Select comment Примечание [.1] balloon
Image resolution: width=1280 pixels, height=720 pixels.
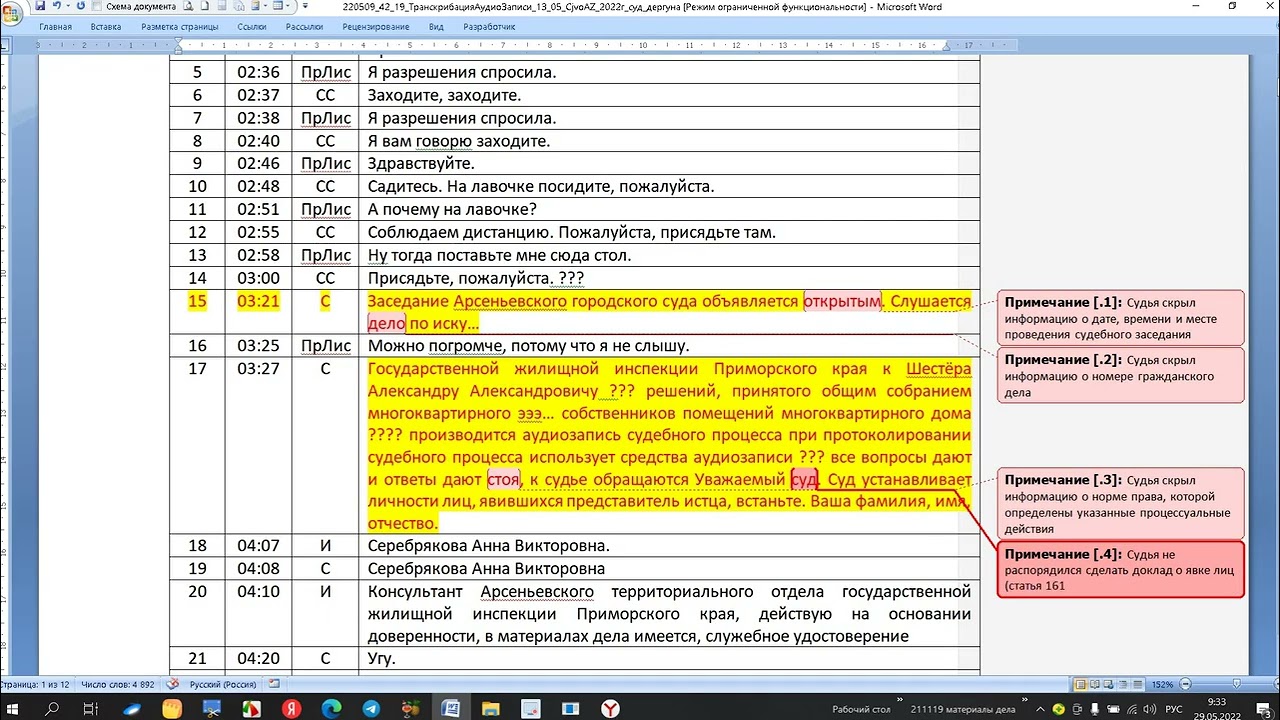(1121, 318)
